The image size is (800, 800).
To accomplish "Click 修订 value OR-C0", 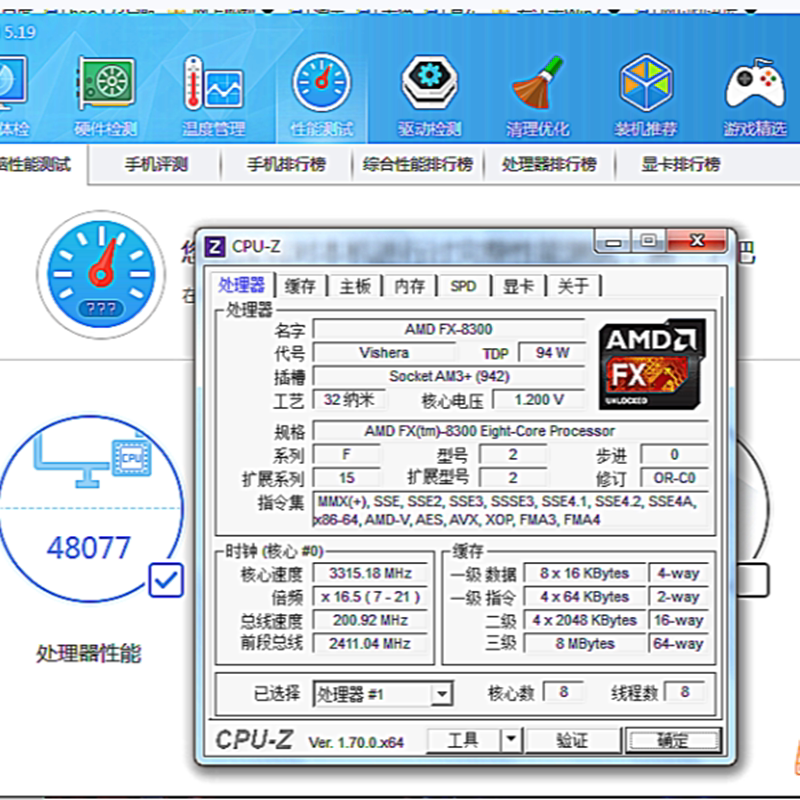I will tap(674, 478).
